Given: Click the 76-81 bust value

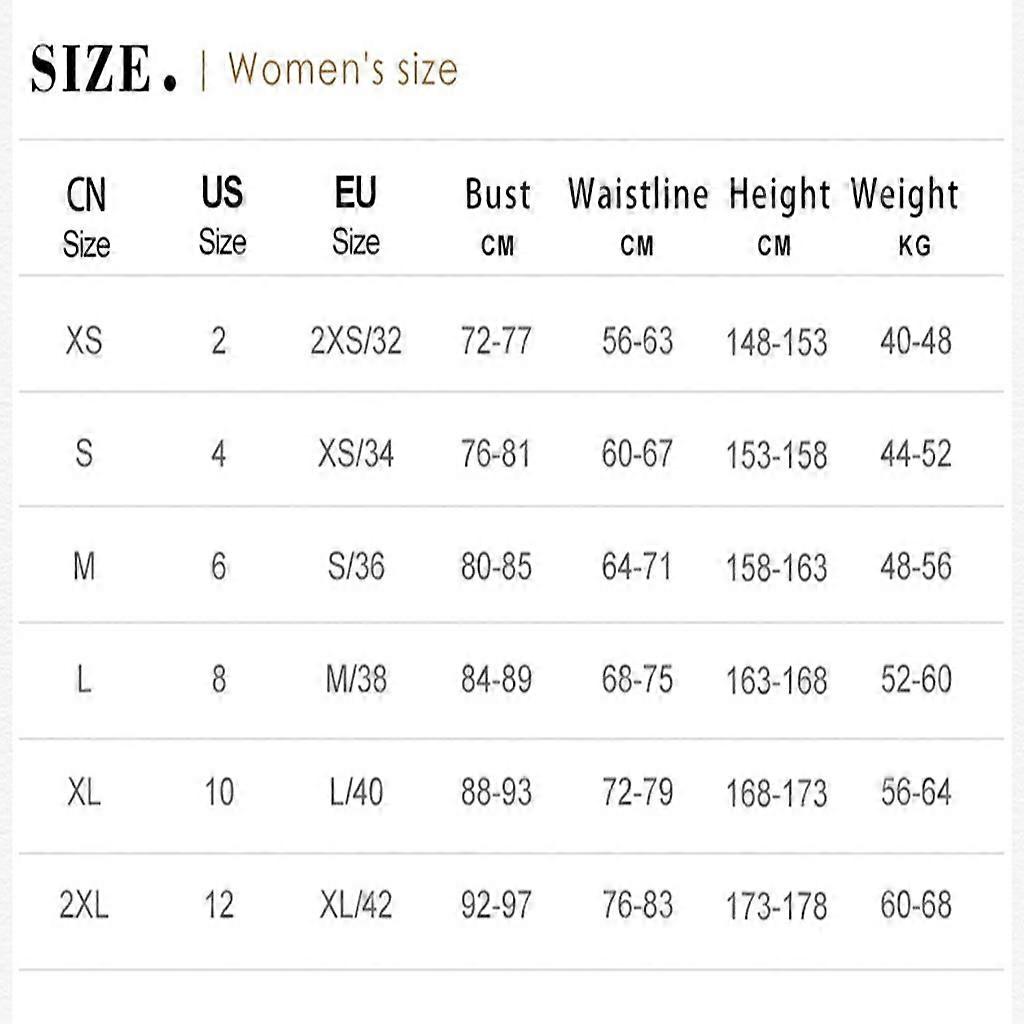Looking at the screenshot, I should coord(496,454).
